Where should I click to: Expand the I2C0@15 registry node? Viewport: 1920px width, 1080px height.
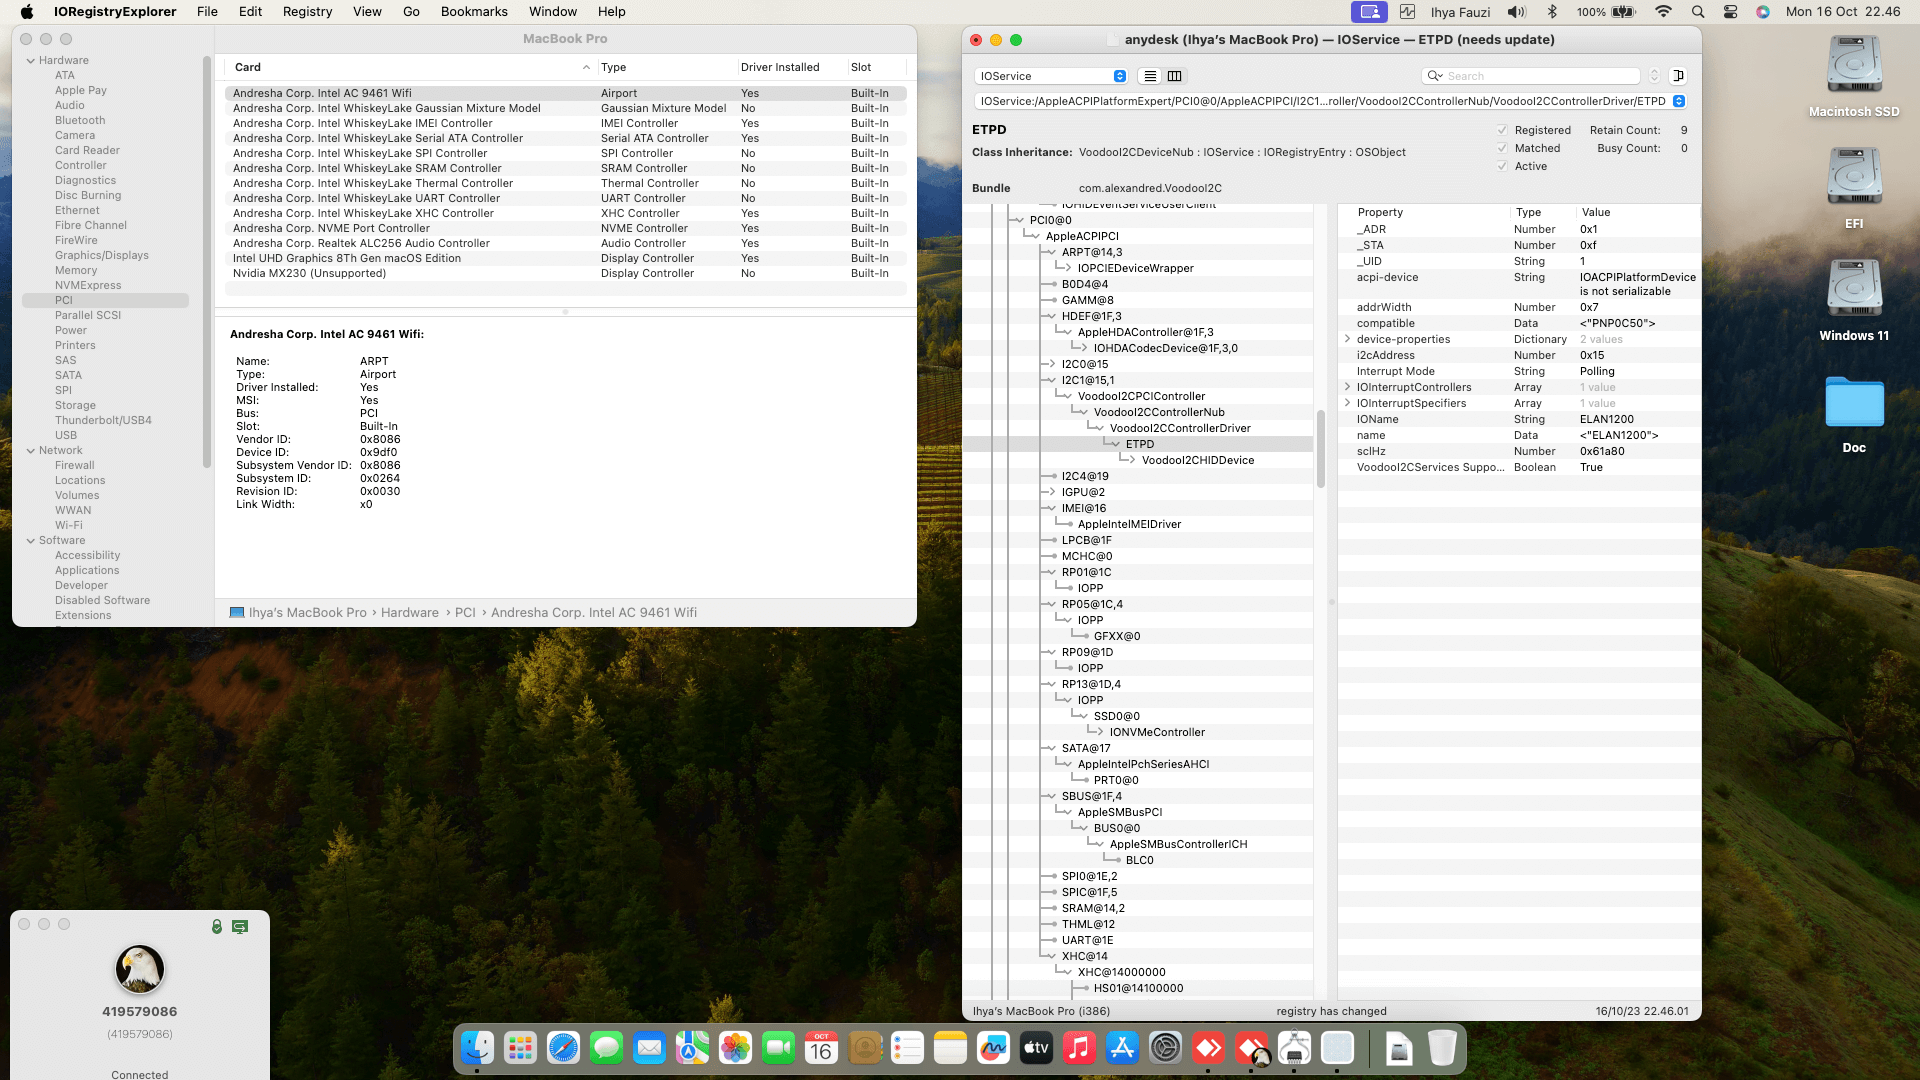(x=1050, y=364)
